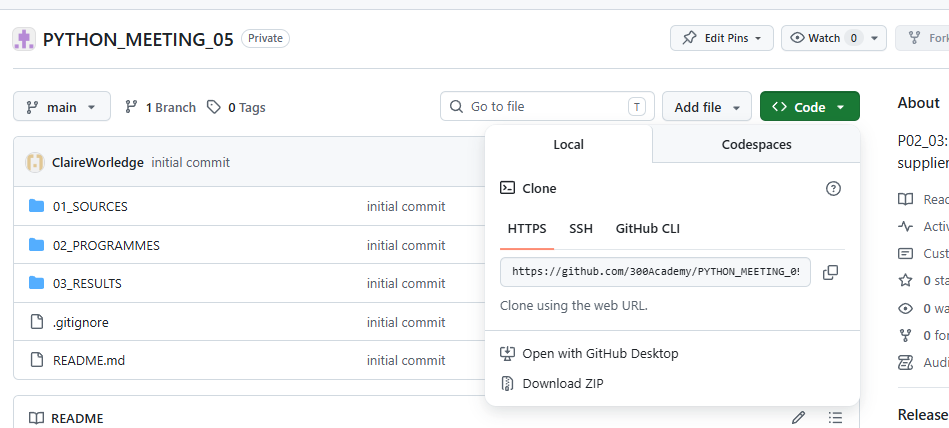Screen dimensions: 949x428
Task: Open the latest 'initial commit' message link beside ClaireWorledge
Action: tap(191, 162)
